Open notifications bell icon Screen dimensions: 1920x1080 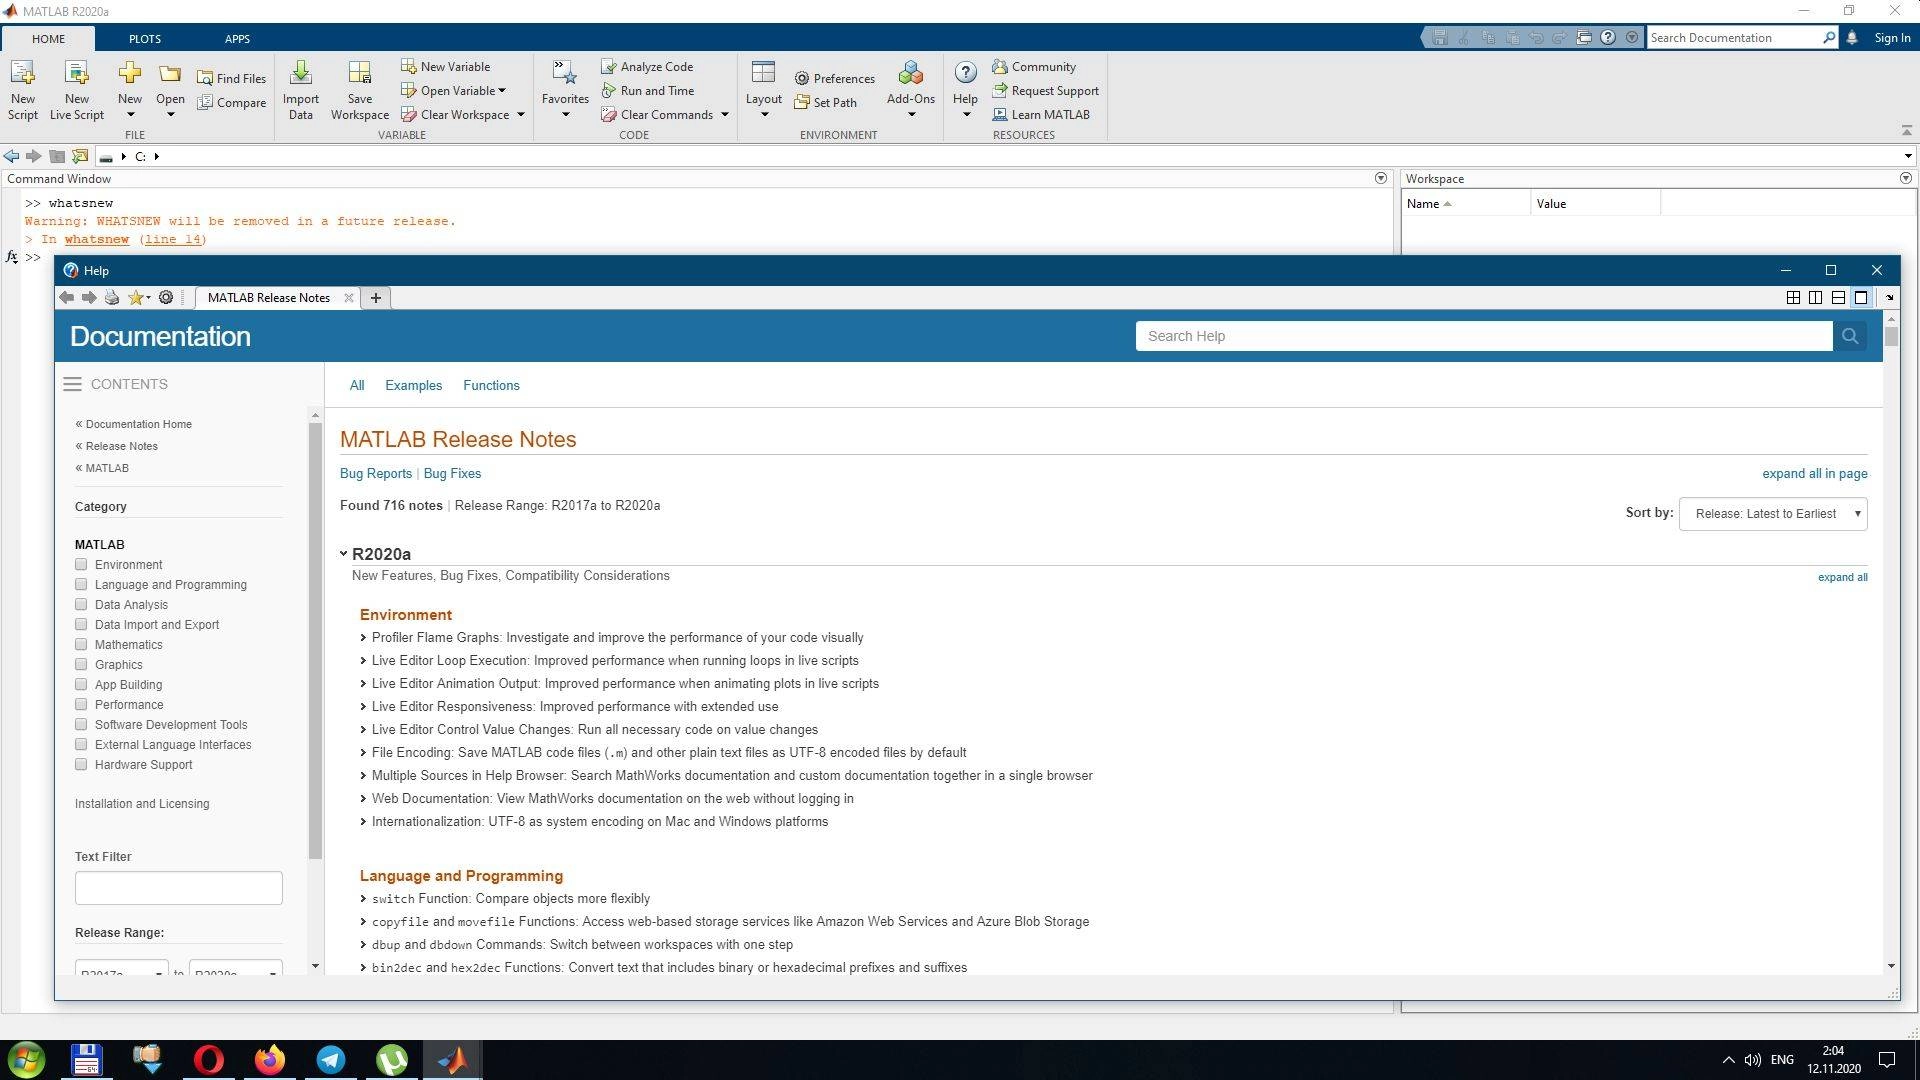1852,37
